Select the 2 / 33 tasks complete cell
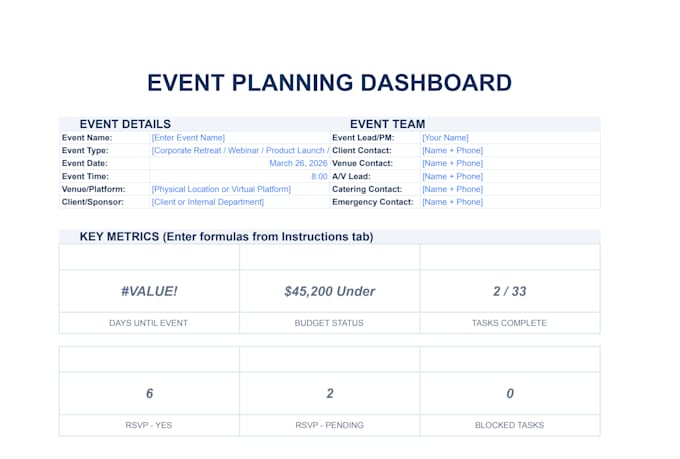Screen dimensions: 680x459 point(510,291)
